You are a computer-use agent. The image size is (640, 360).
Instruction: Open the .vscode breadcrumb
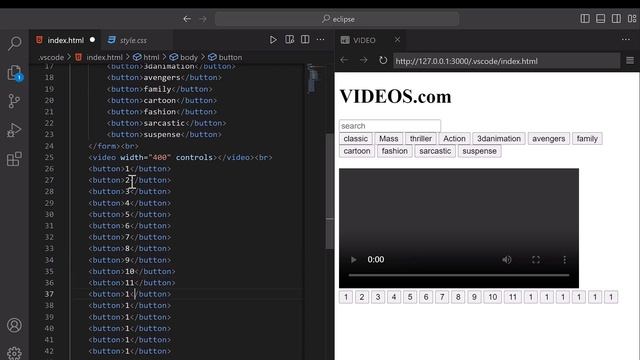coord(51,57)
